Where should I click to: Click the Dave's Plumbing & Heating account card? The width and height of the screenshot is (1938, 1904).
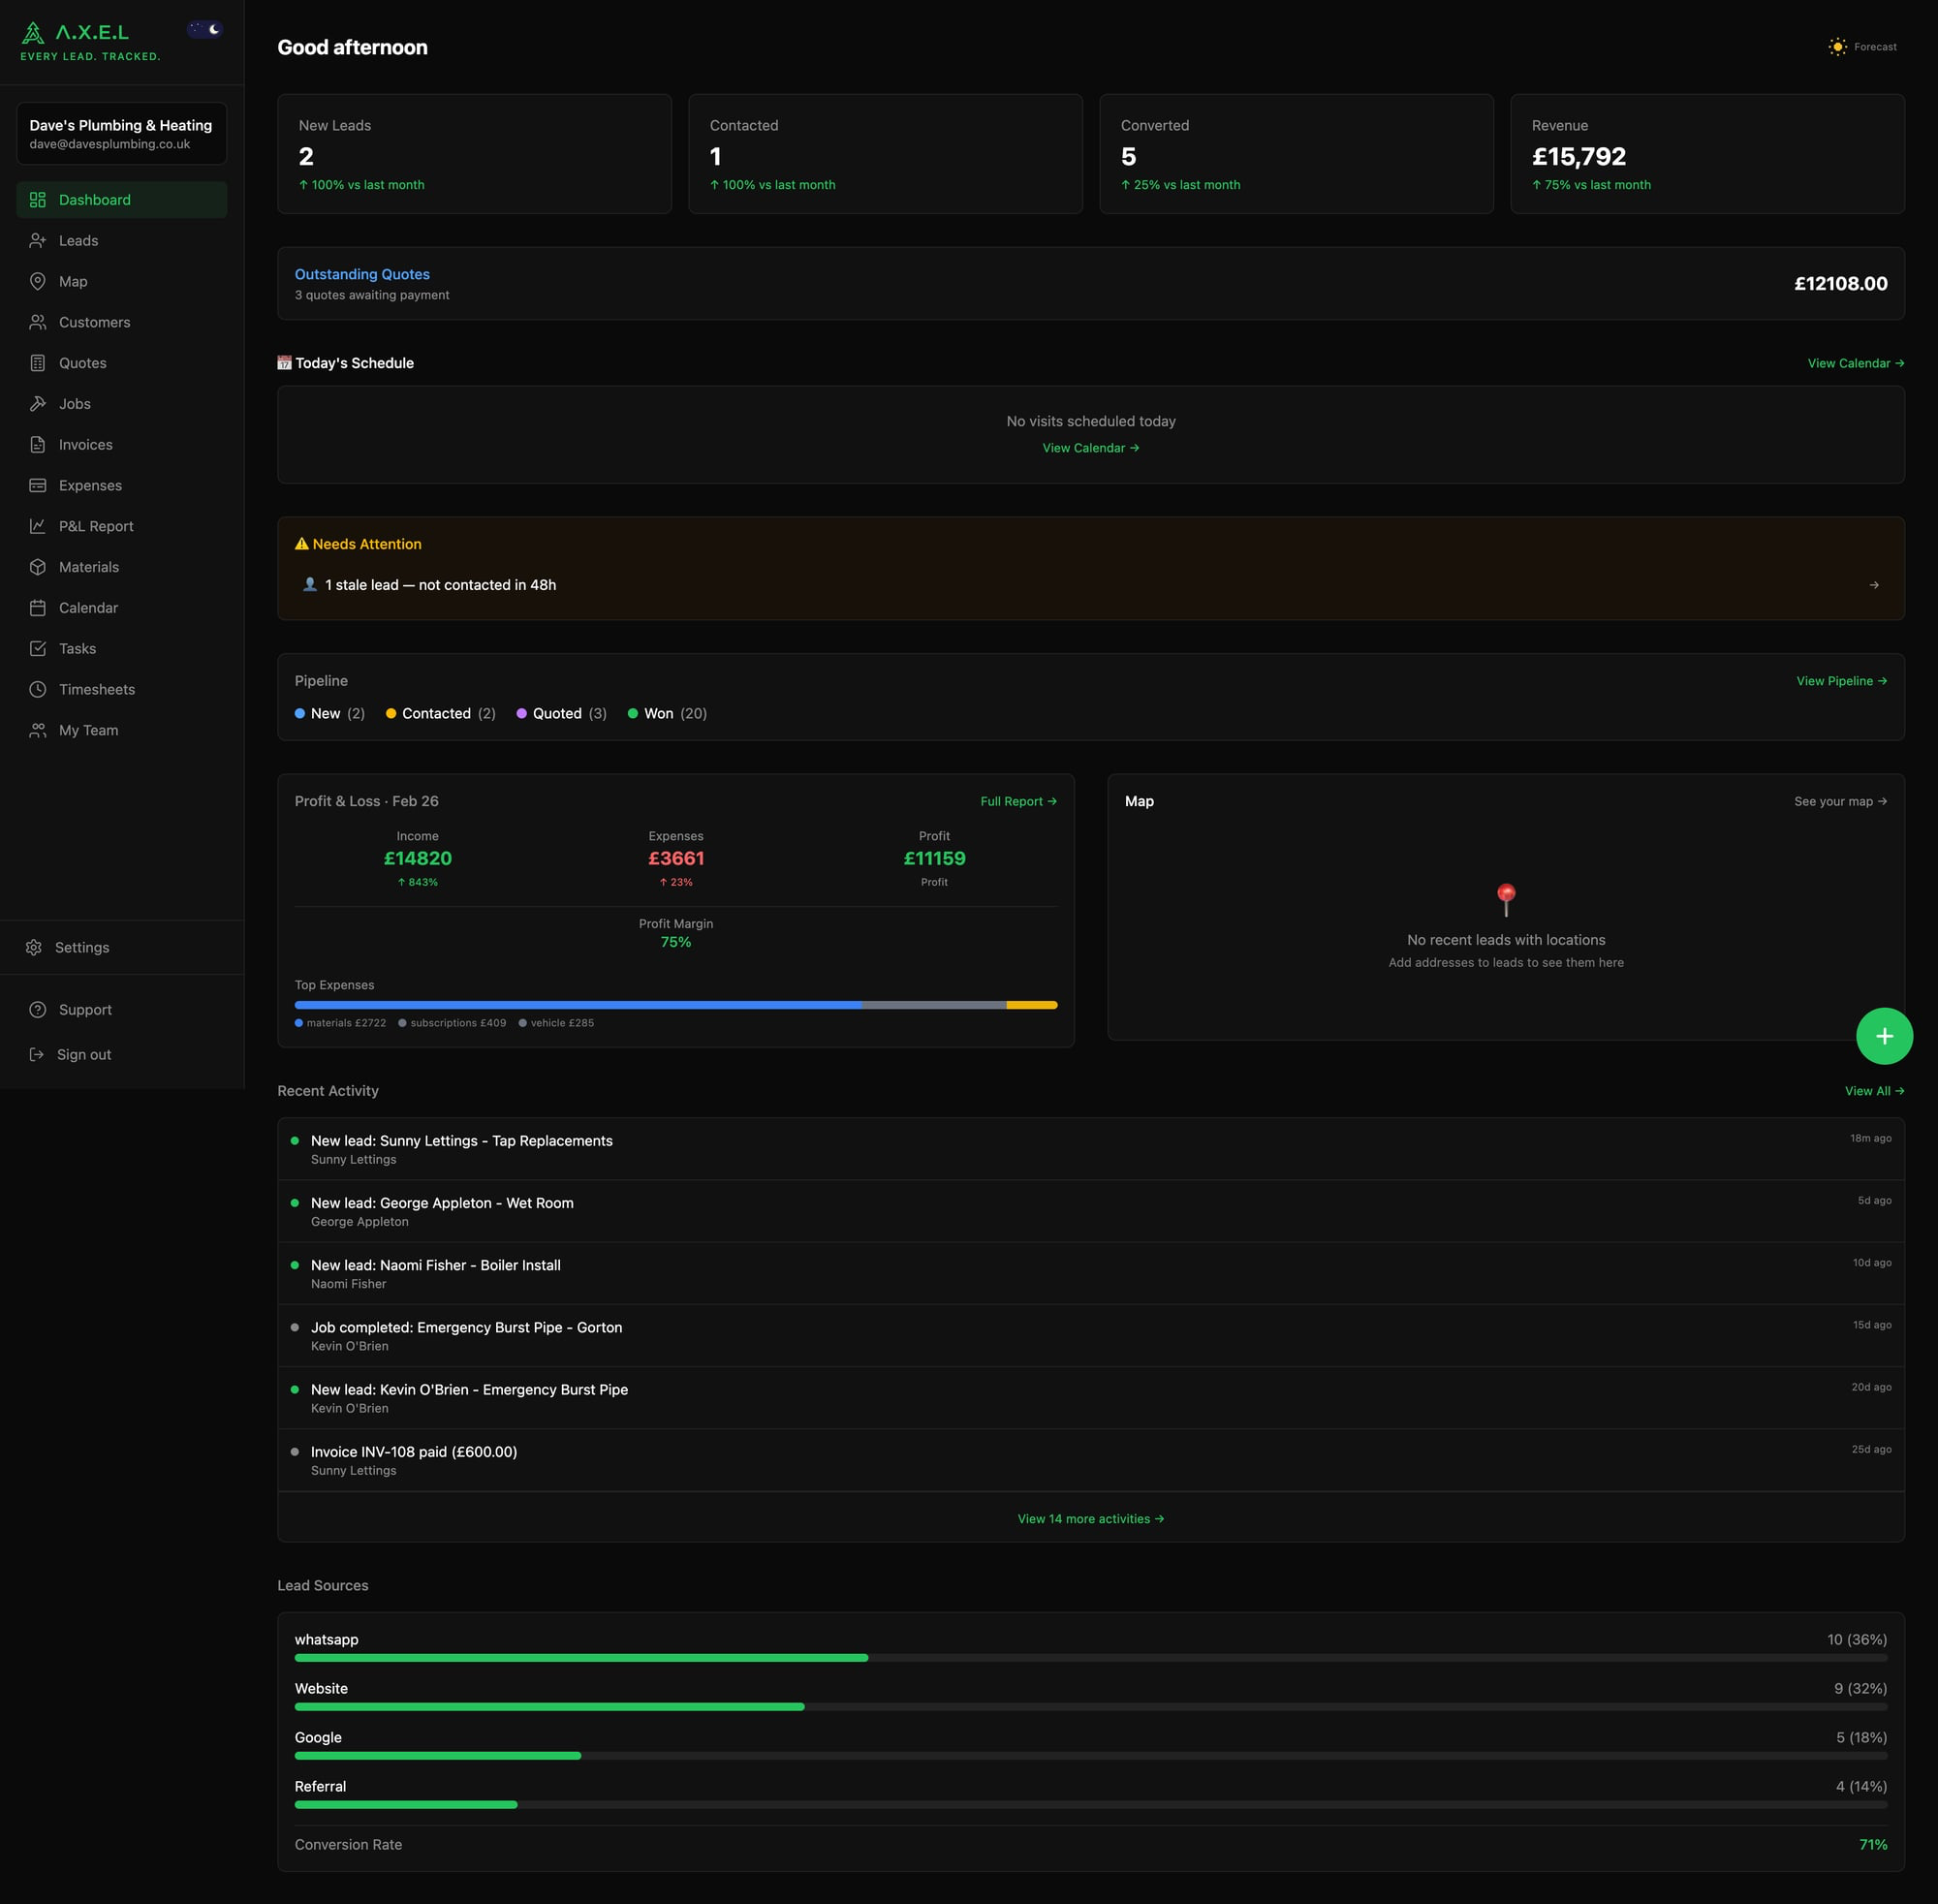pyautogui.click(x=121, y=133)
